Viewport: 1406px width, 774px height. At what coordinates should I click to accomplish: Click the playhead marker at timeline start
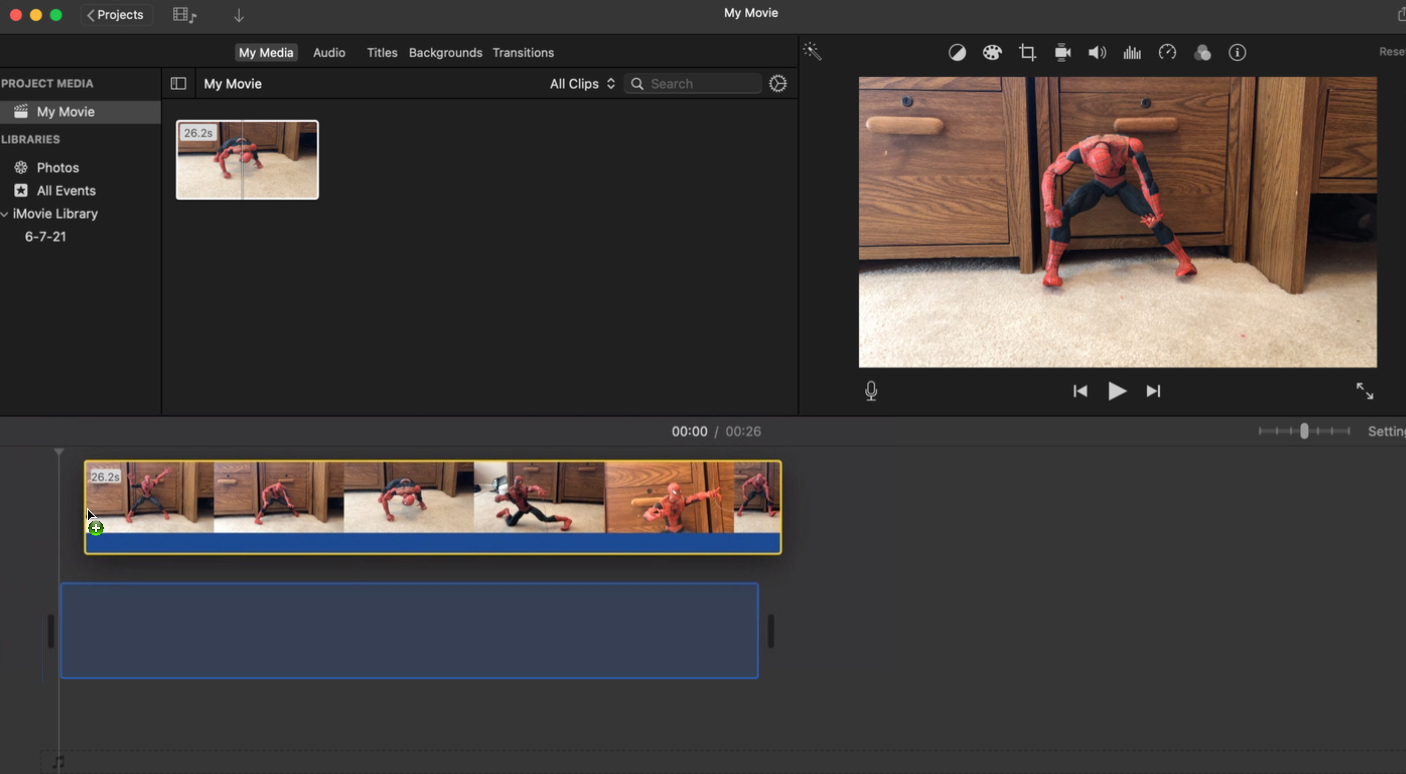point(59,453)
